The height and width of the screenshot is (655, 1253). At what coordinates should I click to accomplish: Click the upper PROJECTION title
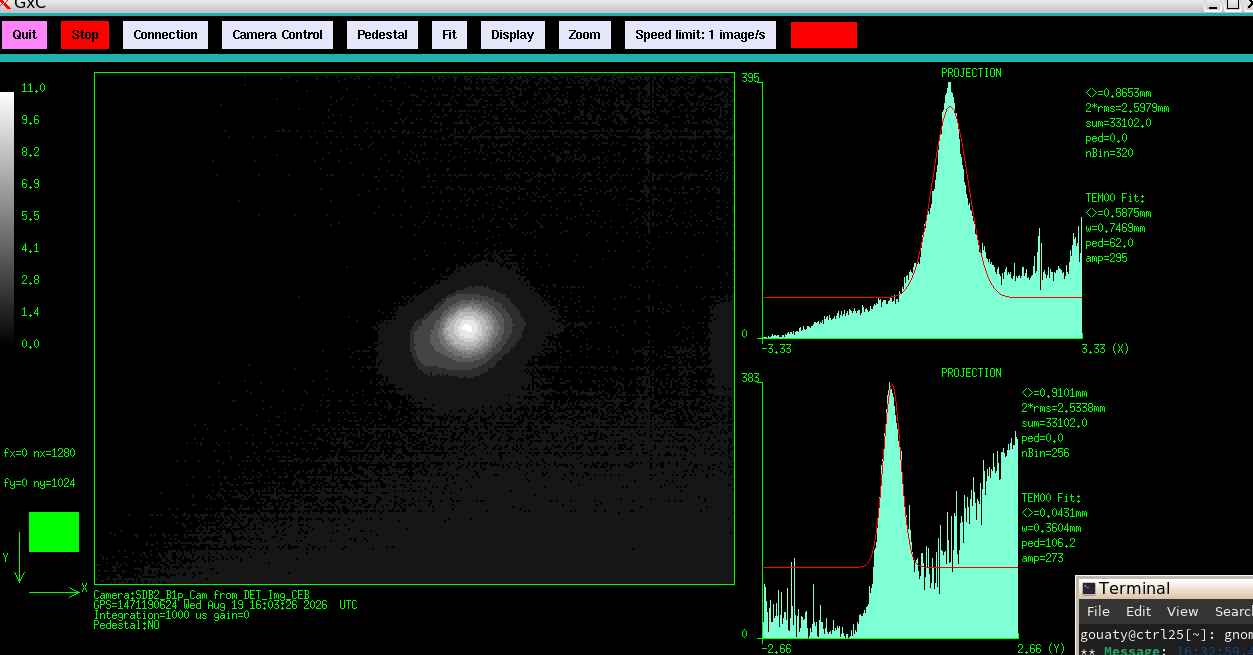971,73
